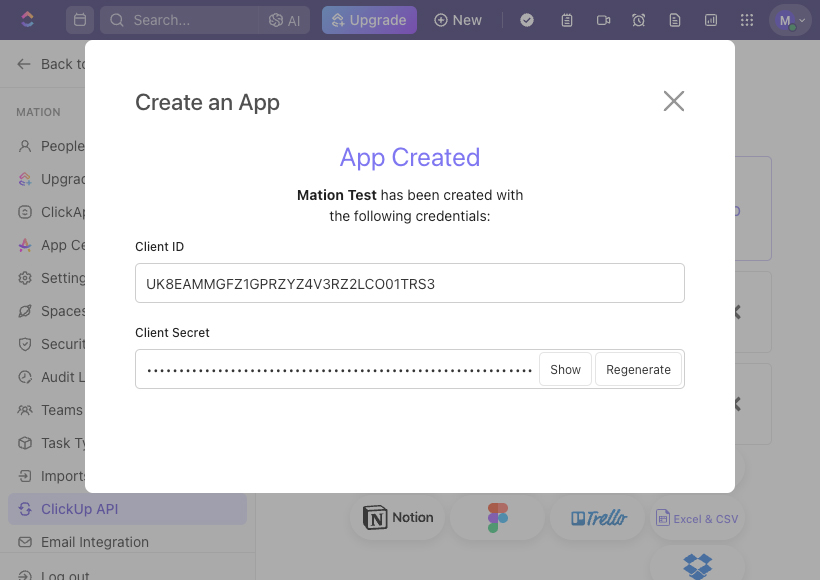This screenshot has width=820, height=580.
Task: Open Audit Logs in sidebar
Action: point(51,377)
